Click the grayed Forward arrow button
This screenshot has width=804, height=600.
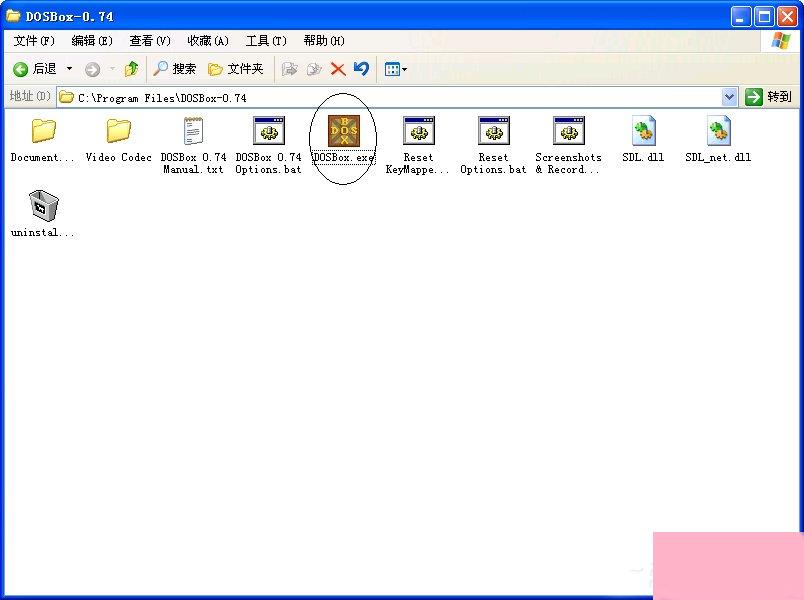click(x=93, y=69)
